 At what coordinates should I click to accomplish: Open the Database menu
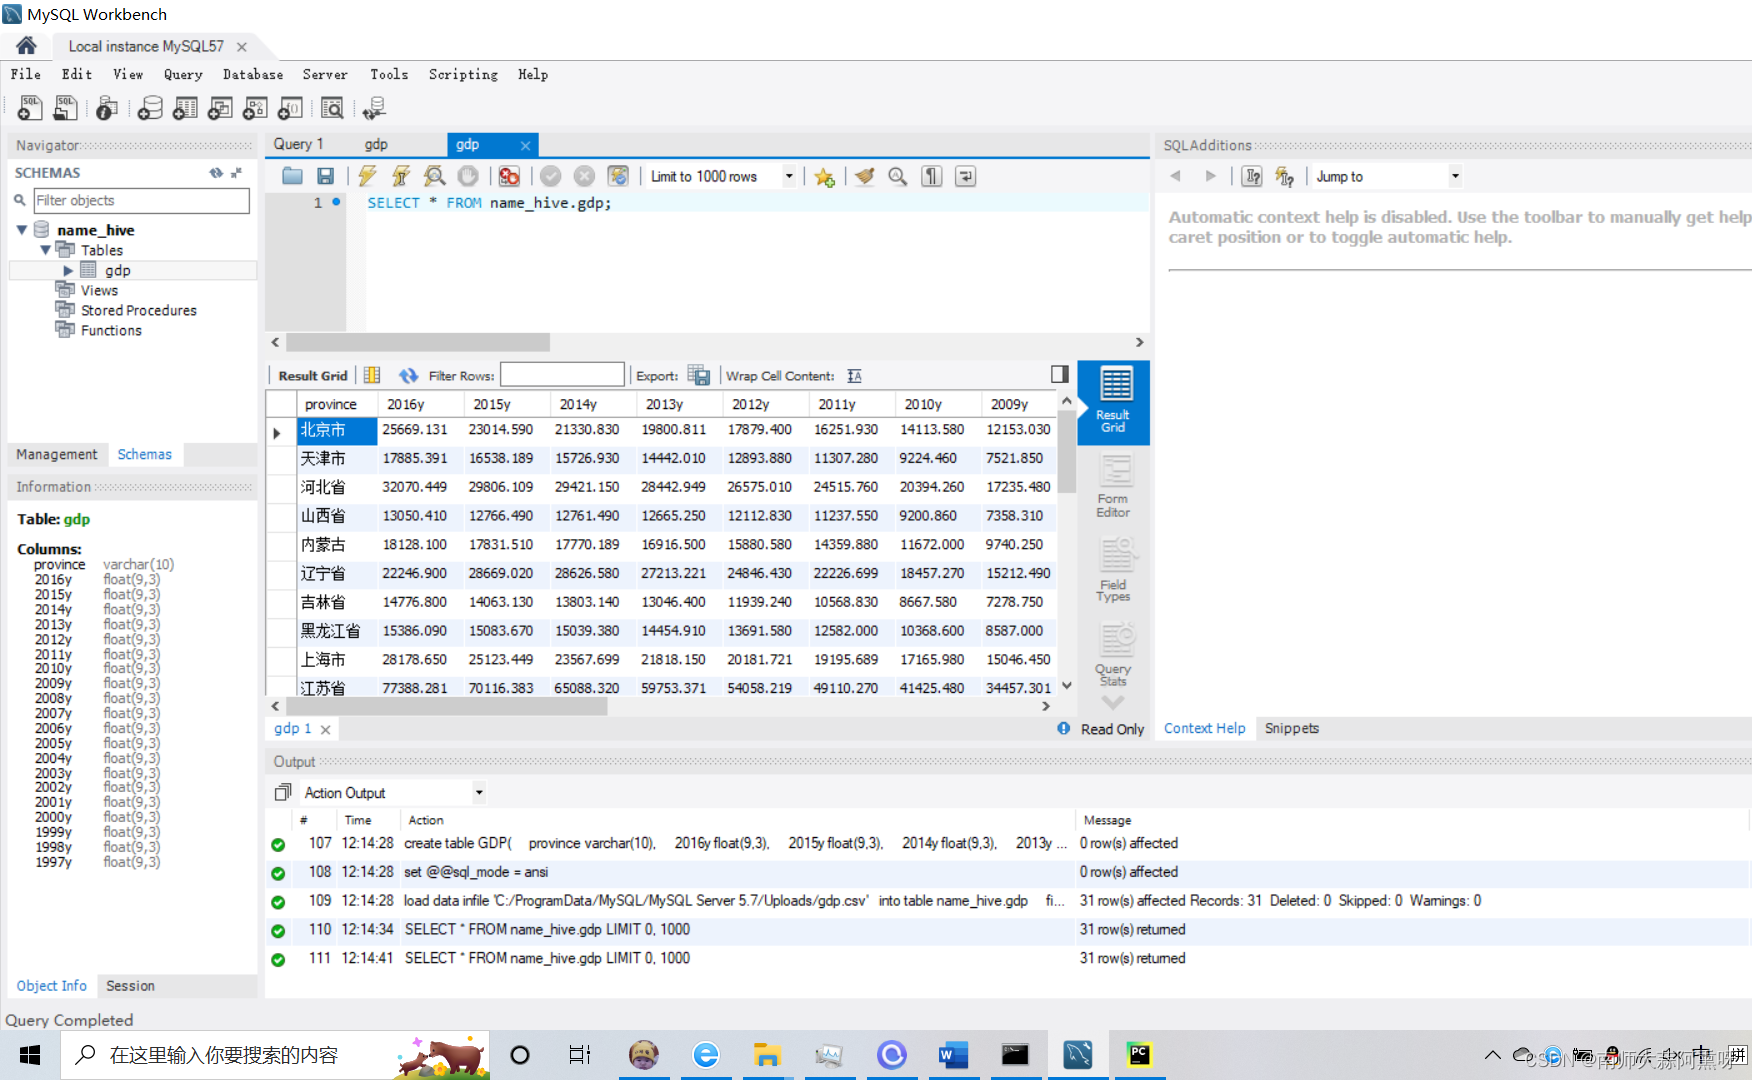pyautogui.click(x=253, y=74)
